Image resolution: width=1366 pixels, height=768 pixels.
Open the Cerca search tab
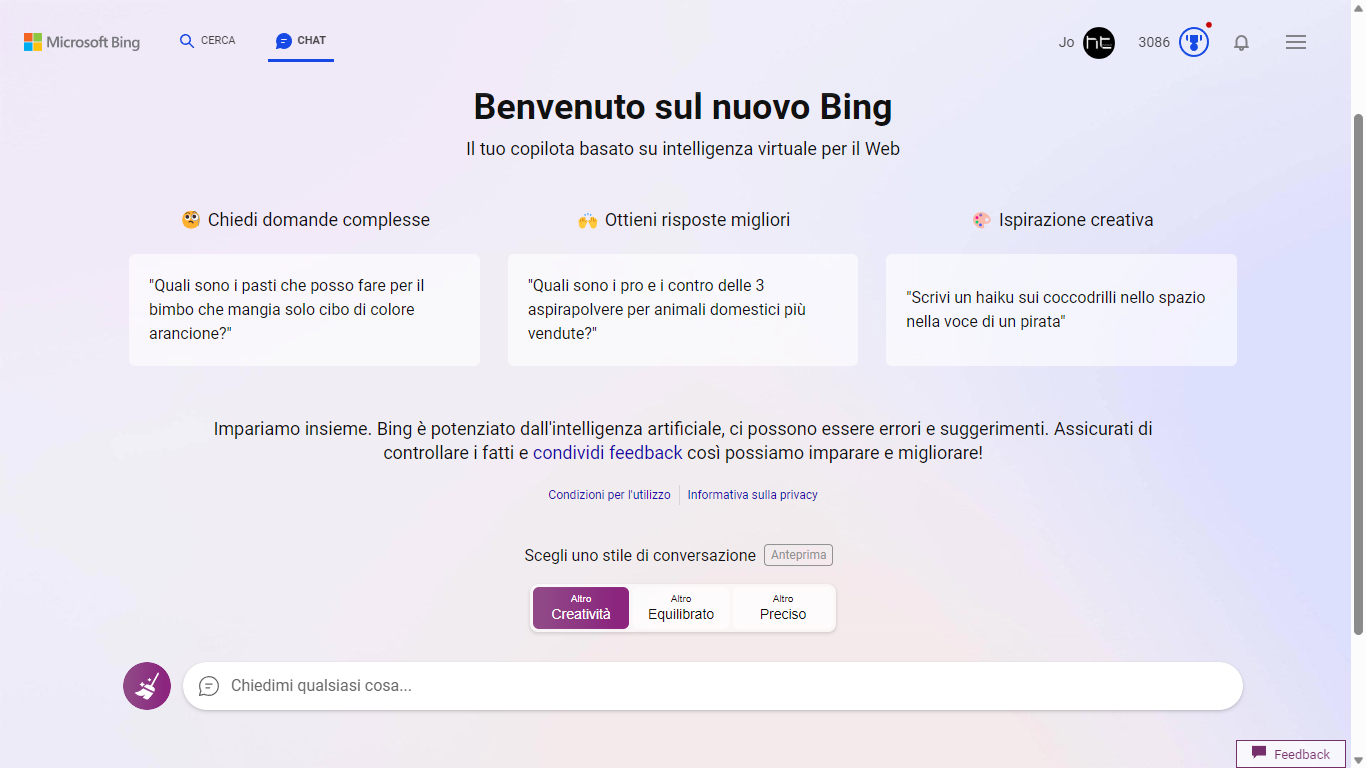[x=207, y=41]
